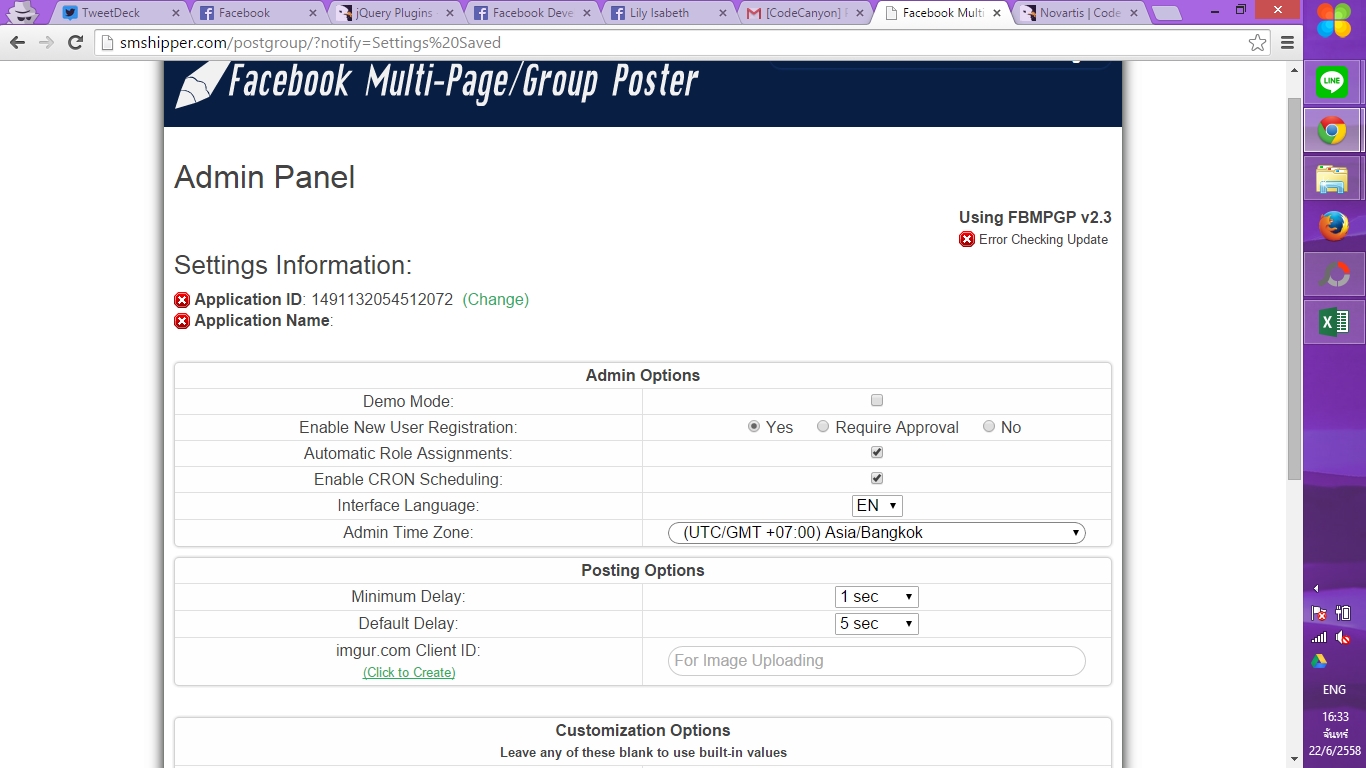The image size is (1366, 768).
Task: Click the 'Error Checking Update' text
Action: [x=1043, y=239]
